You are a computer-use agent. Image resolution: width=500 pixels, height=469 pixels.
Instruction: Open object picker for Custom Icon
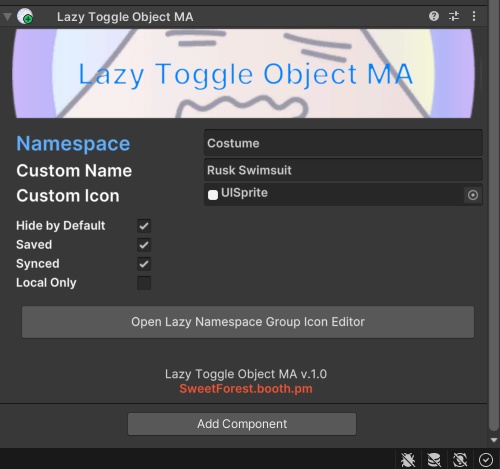pyautogui.click(x=473, y=195)
